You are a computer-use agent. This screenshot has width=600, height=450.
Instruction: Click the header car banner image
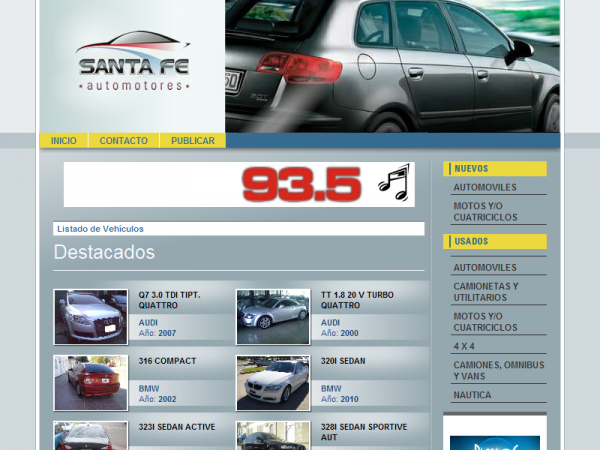(x=393, y=66)
